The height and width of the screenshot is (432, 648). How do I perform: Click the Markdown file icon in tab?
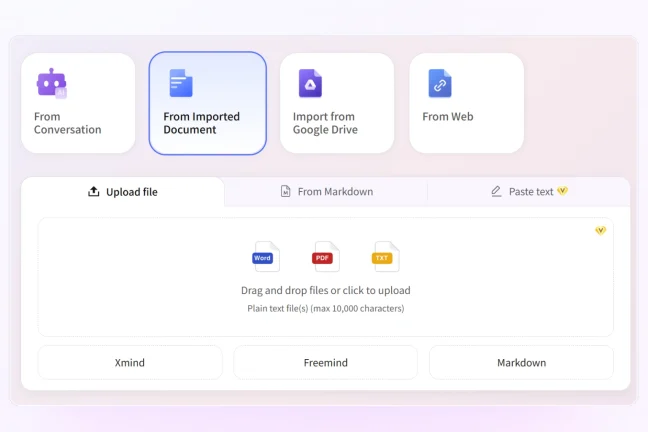tap(285, 191)
